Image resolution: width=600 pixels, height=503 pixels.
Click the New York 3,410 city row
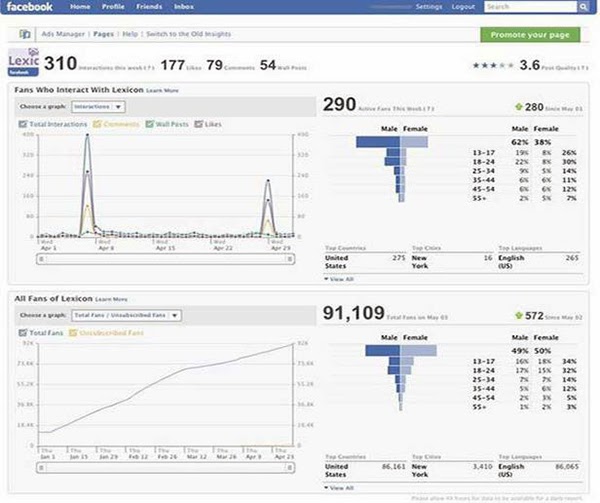452,470
